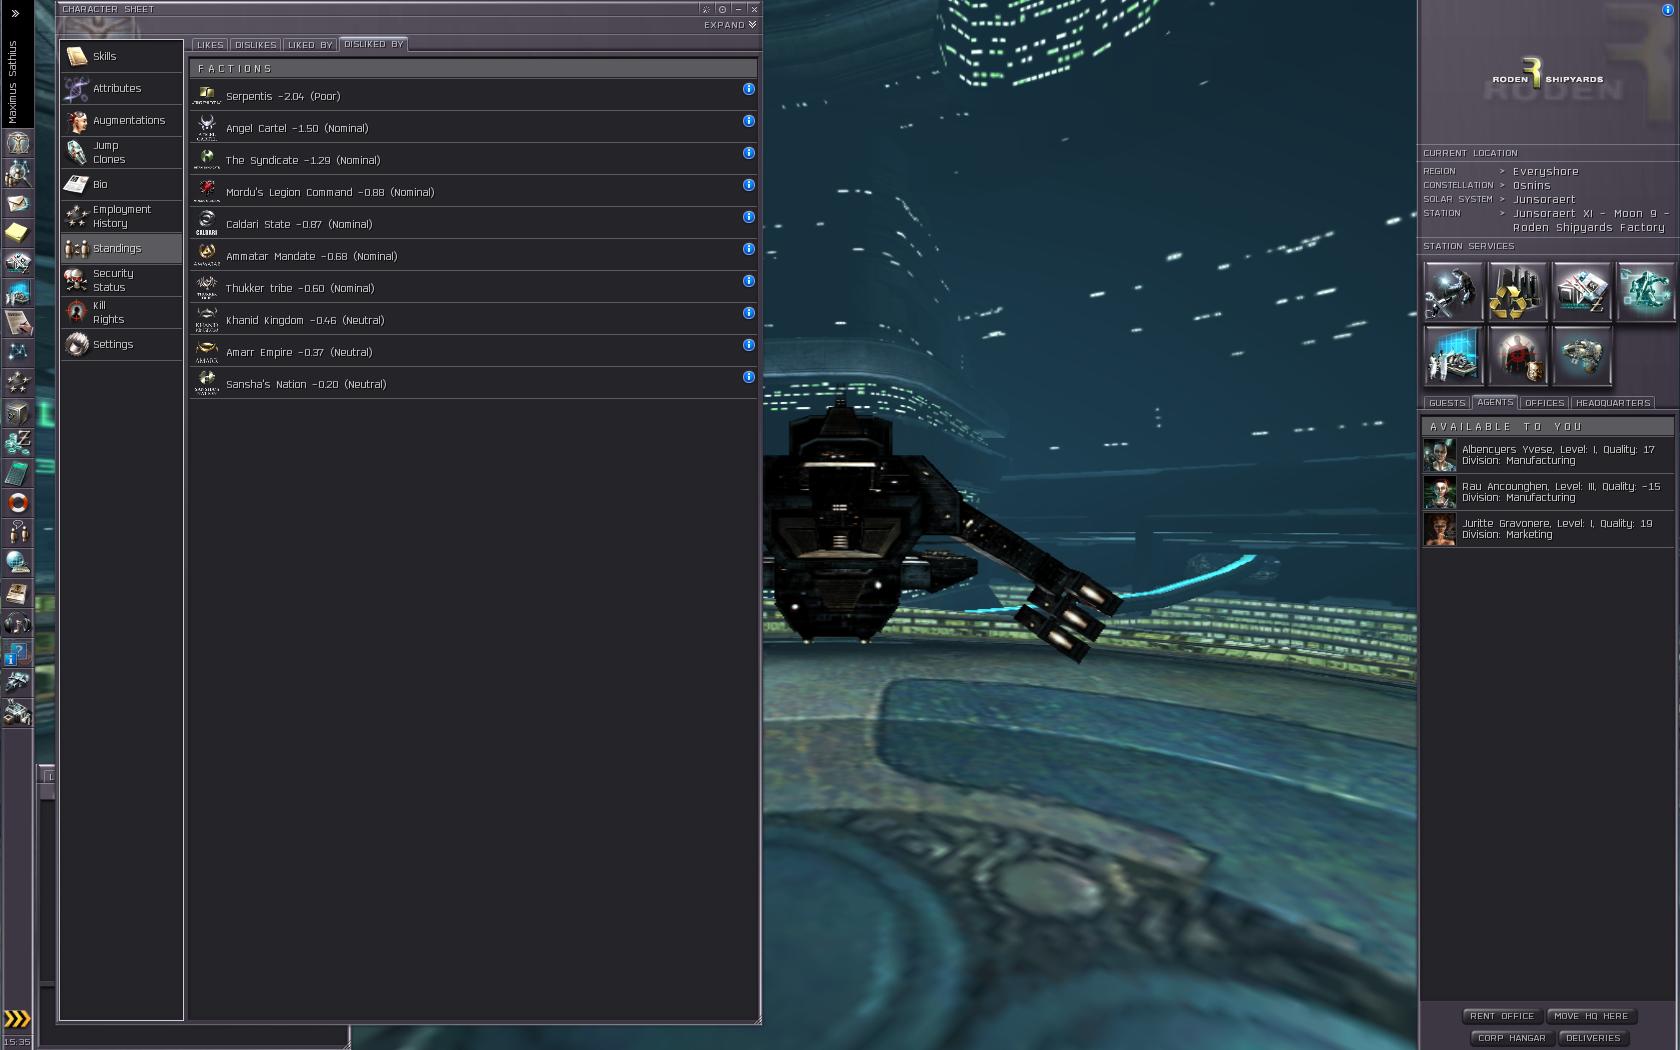Open Attributes section of character sheet

(x=122, y=88)
